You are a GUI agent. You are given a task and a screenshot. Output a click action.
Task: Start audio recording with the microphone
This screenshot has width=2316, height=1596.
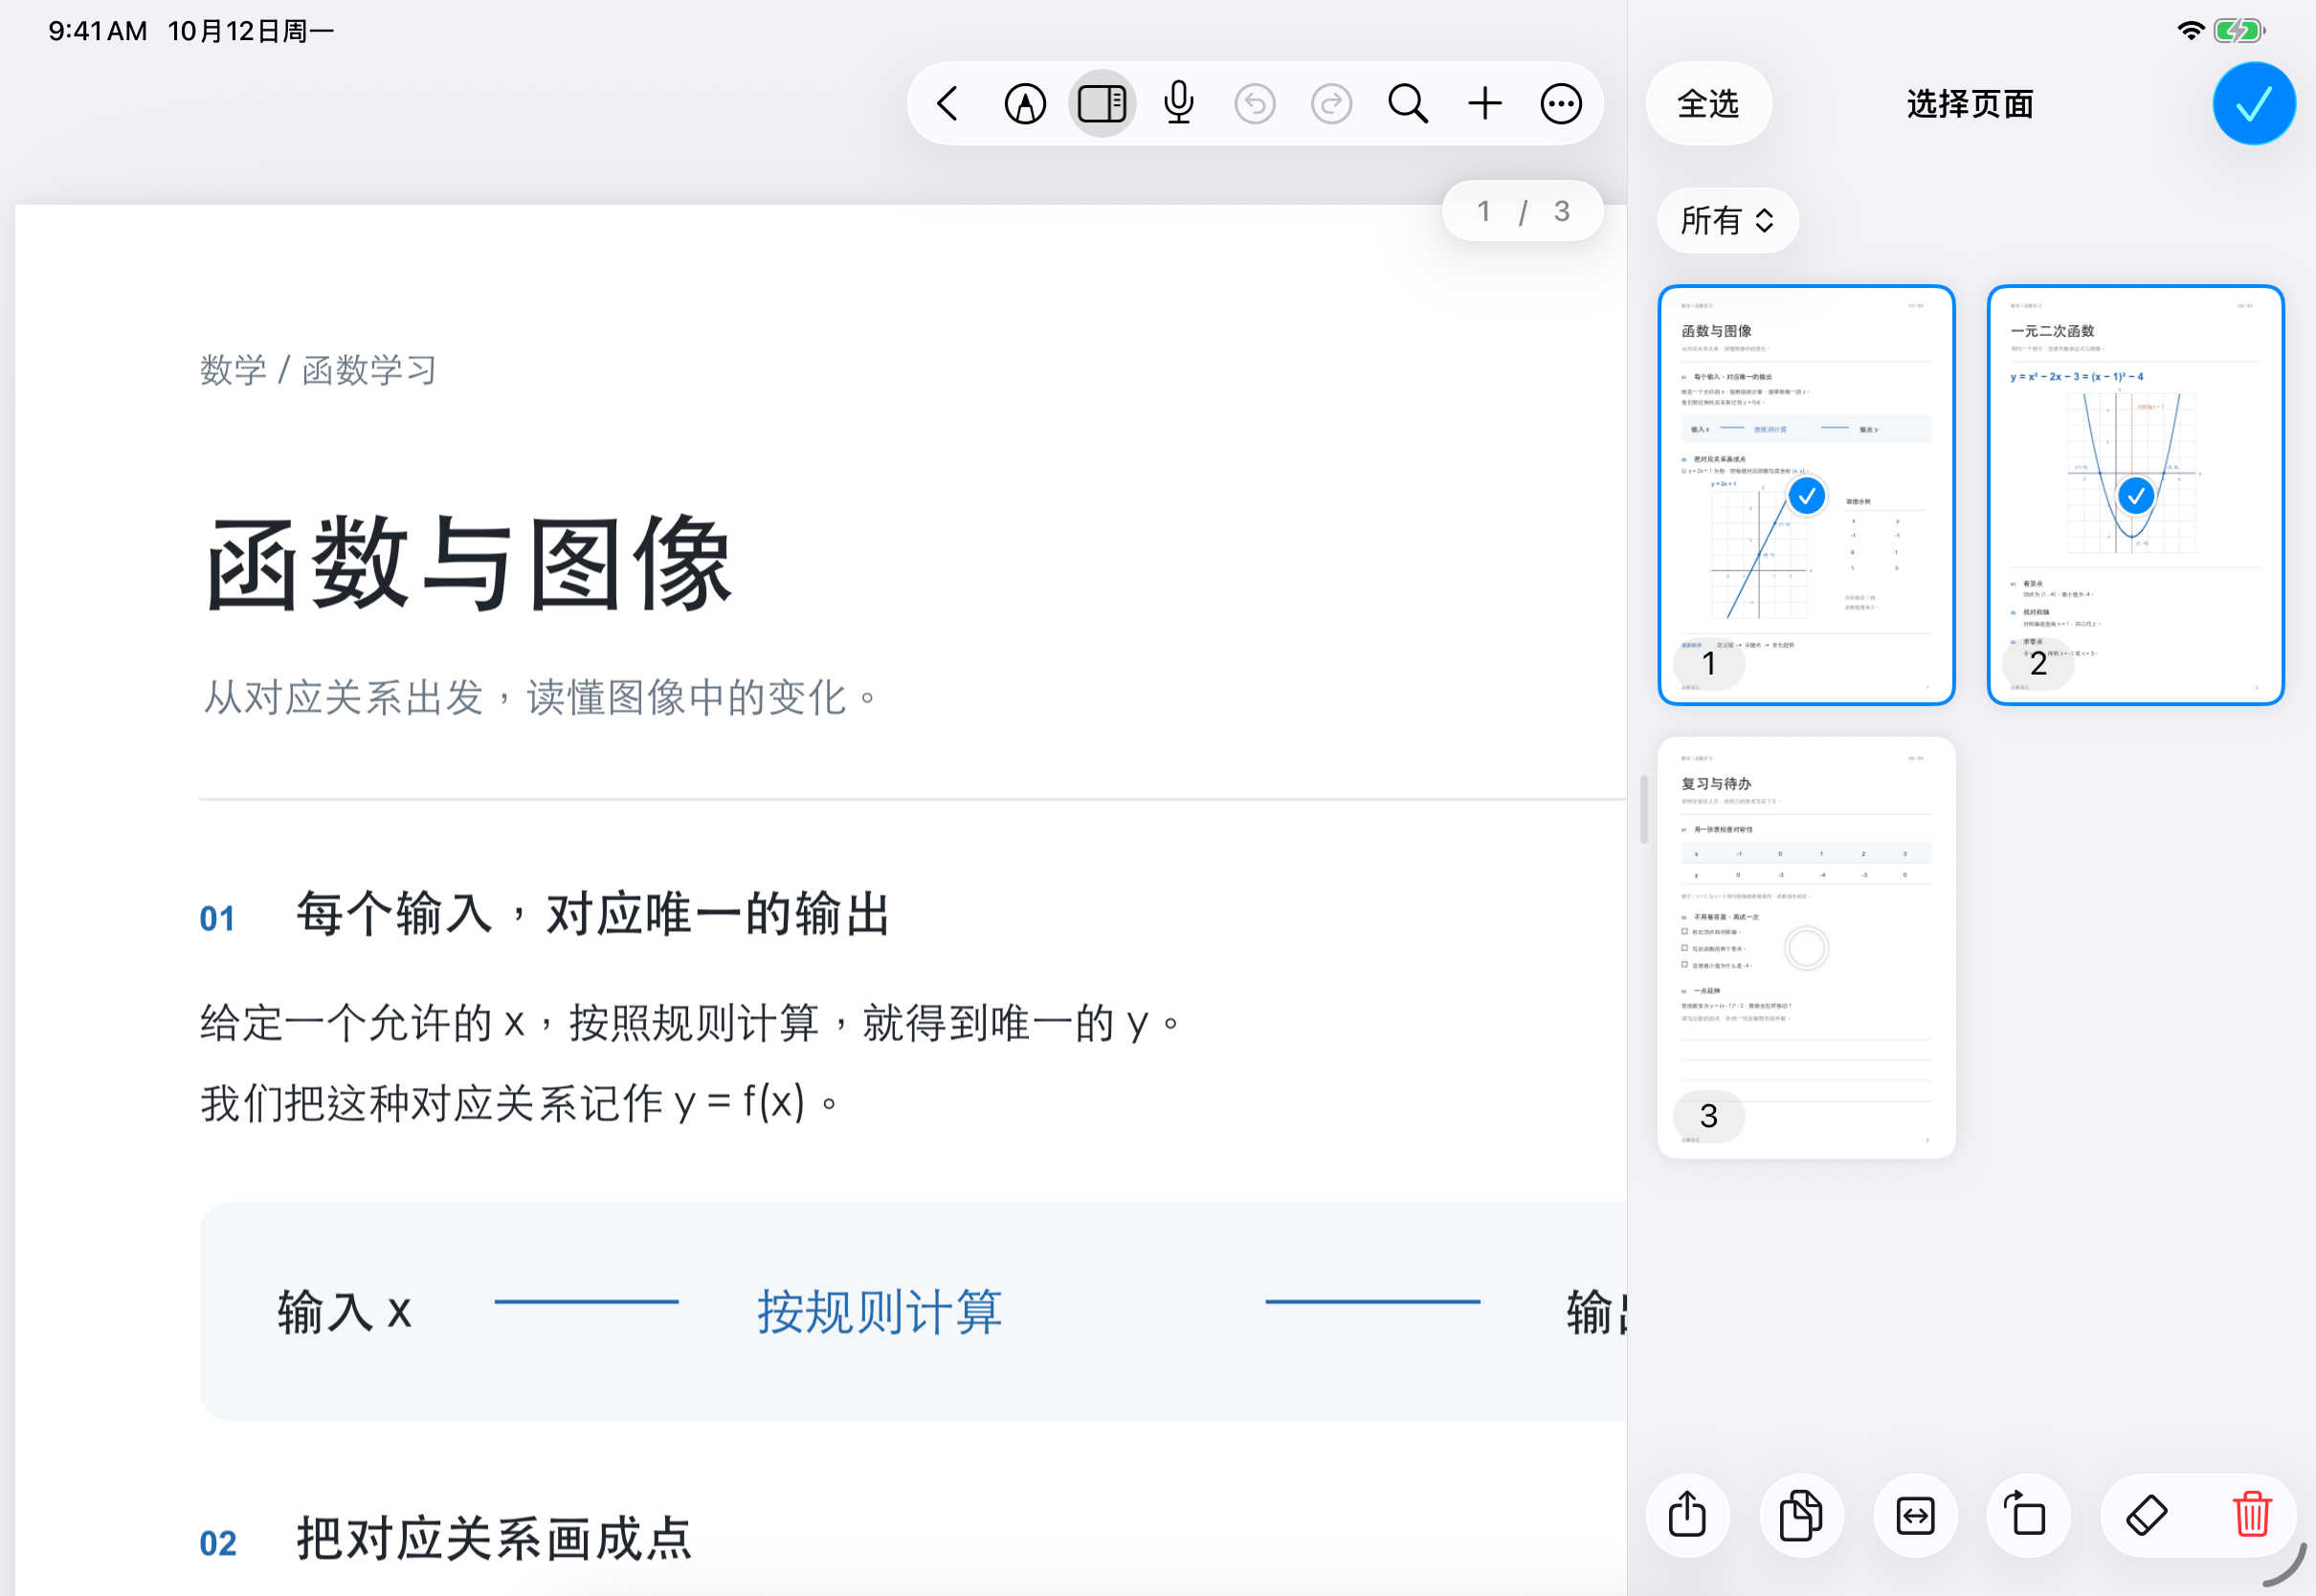[x=1179, y=103]
